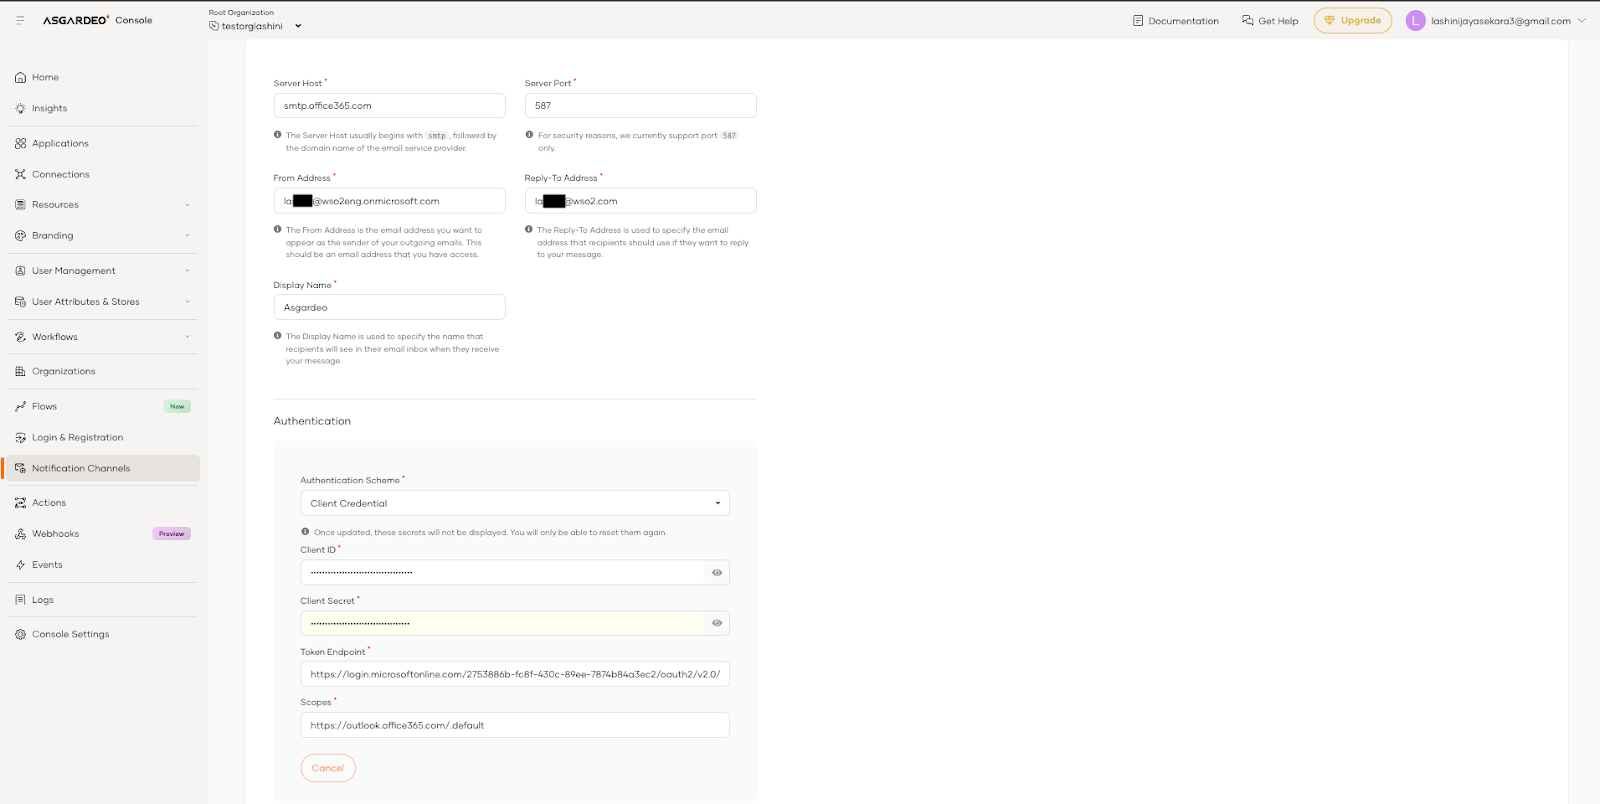Click the Webhooks icon in sidebar

[20, 534]
